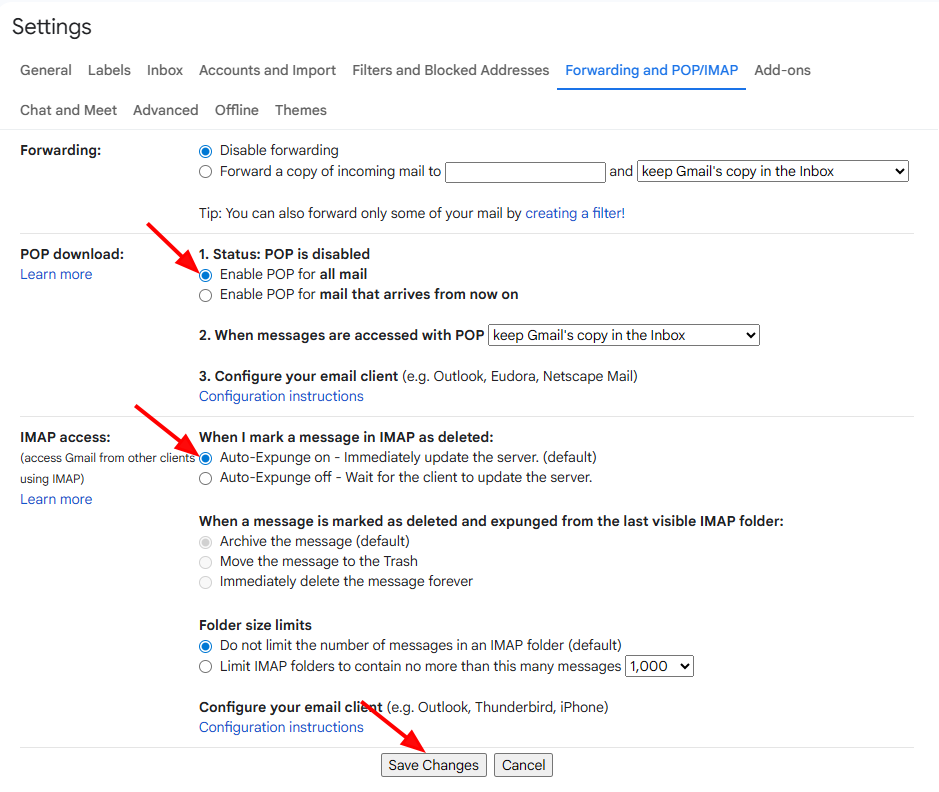Click the forwarding address input field
This screenshot has width=939, height=792.
[526, 172]
